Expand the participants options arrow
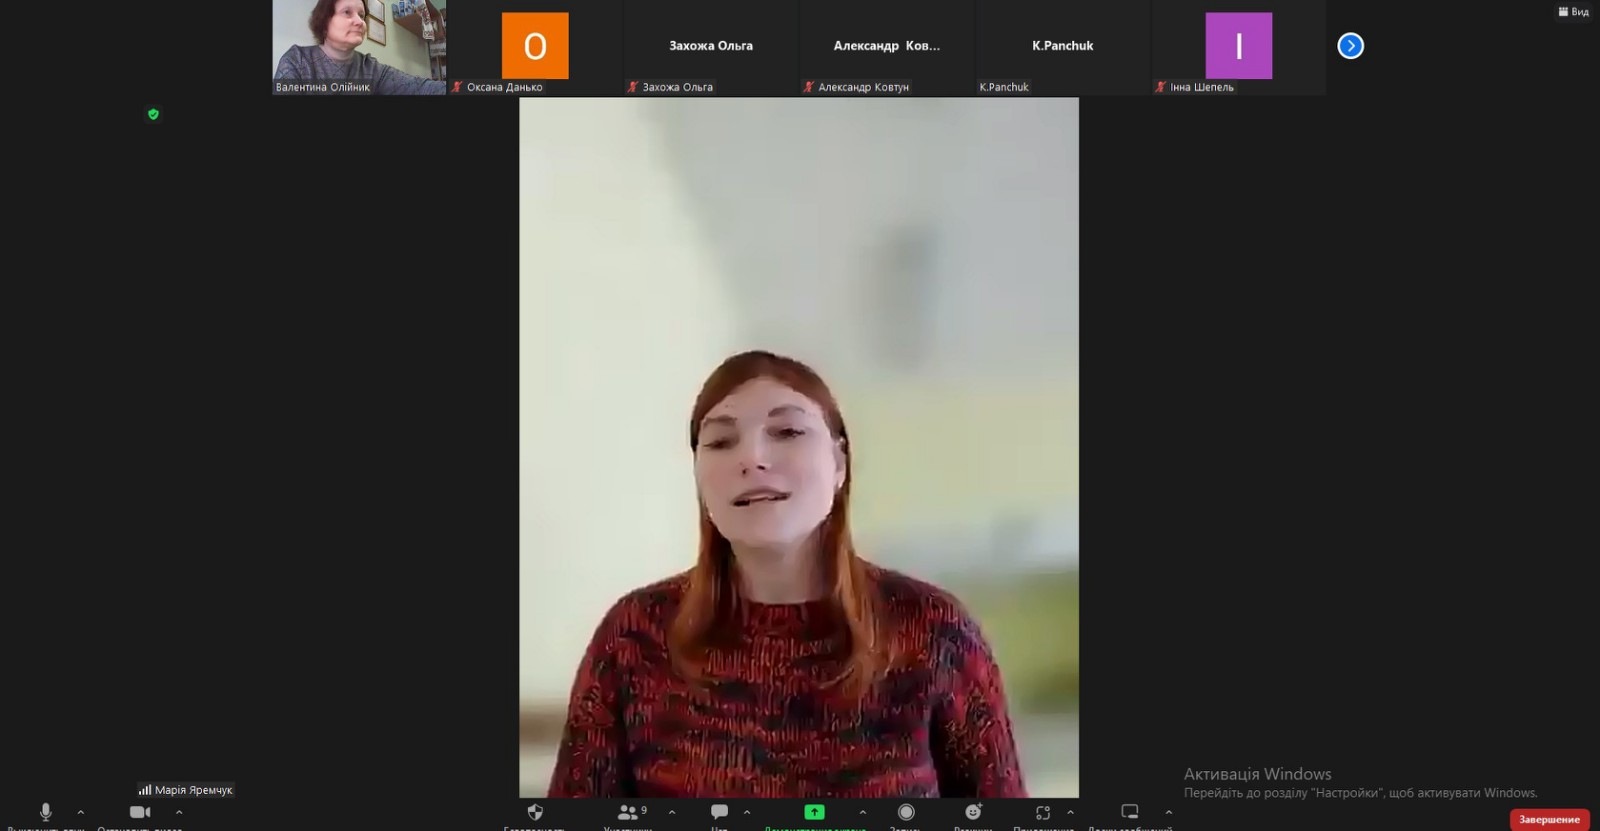The height and width of the screenshot is (831, 1600). [672, 812]
